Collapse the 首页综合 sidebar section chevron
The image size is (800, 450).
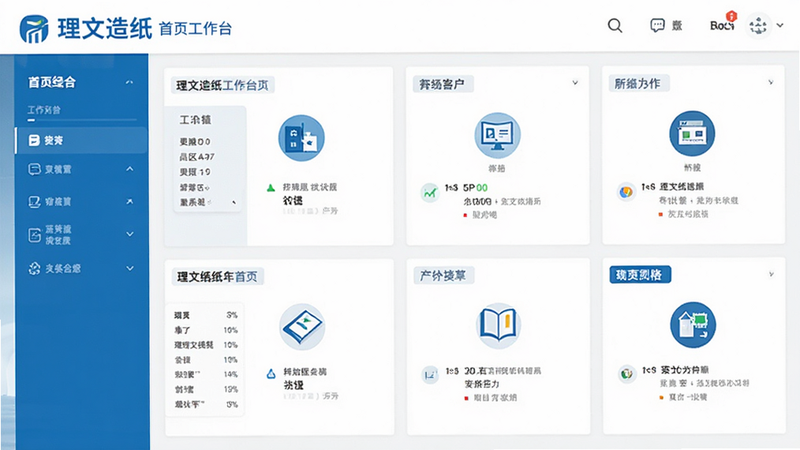coord(130,82)
